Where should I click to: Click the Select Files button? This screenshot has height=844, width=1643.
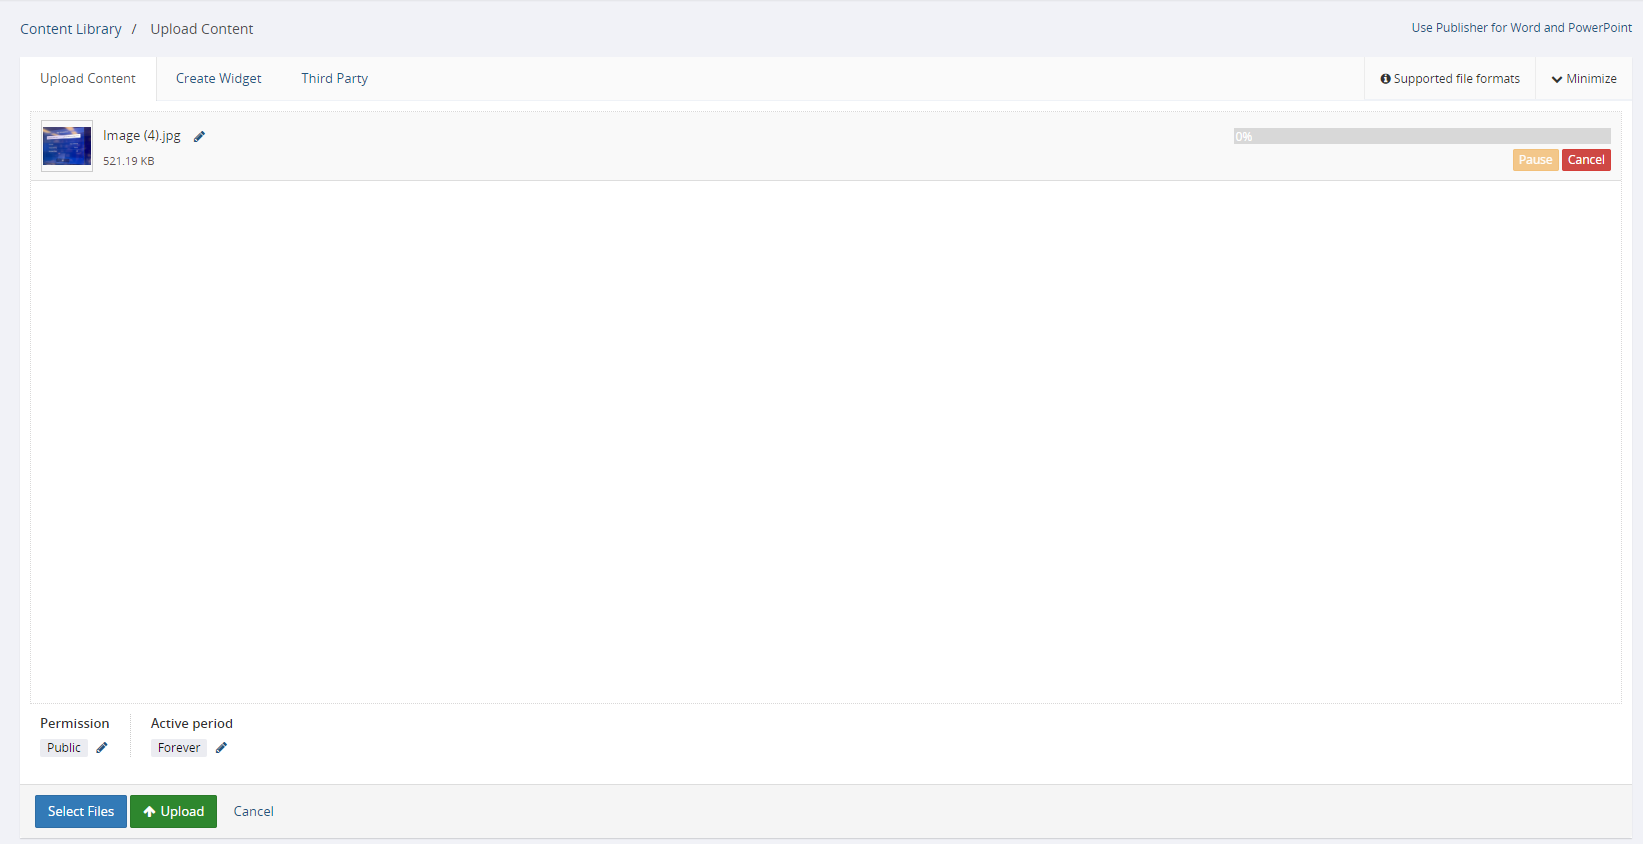click(81, 812)
